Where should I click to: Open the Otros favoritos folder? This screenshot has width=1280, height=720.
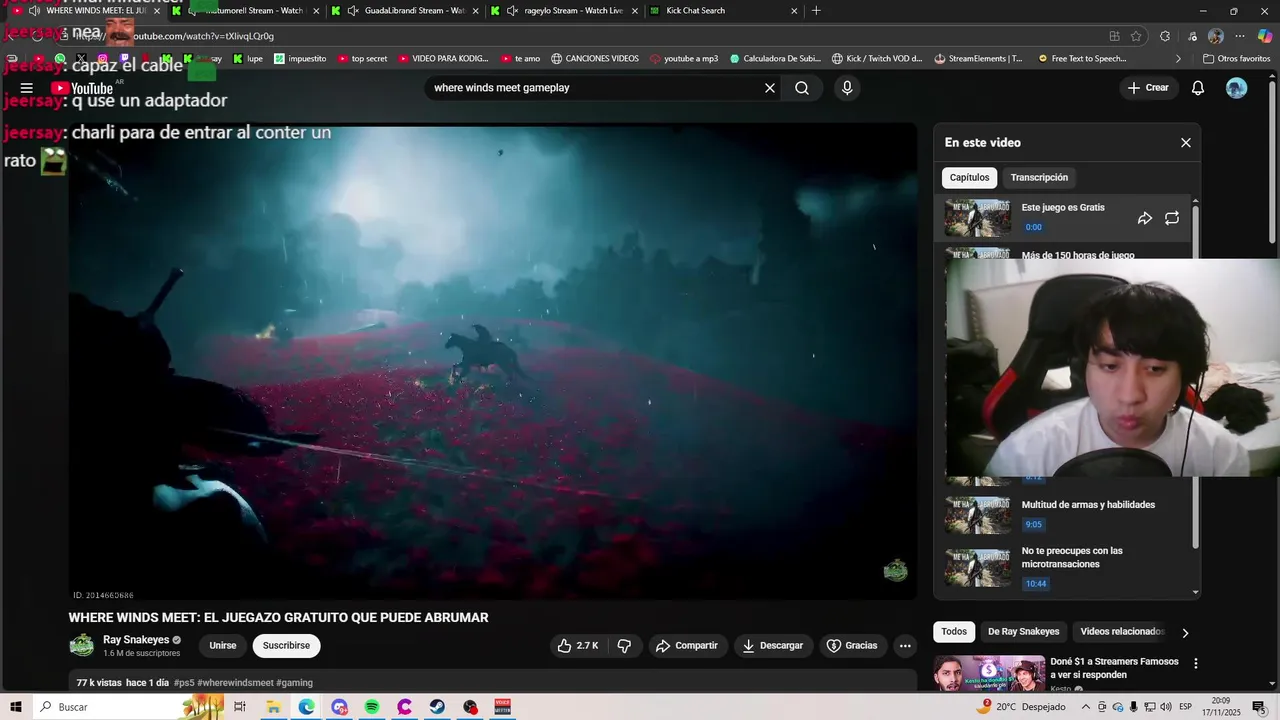pyautogui.click(x=1236, y=59)
